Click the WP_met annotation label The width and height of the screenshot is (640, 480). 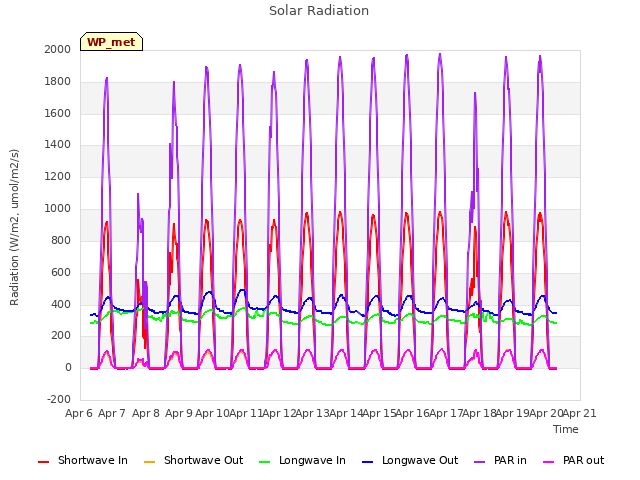click(111, 42)
